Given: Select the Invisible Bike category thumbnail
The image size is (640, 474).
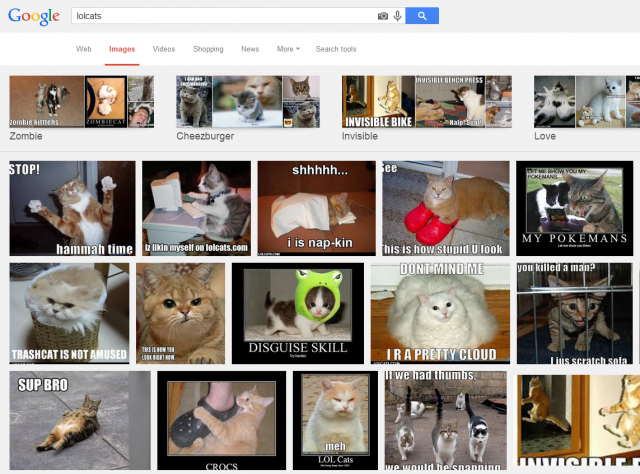Looking at the screenshot, I should (x=378, y=102).
